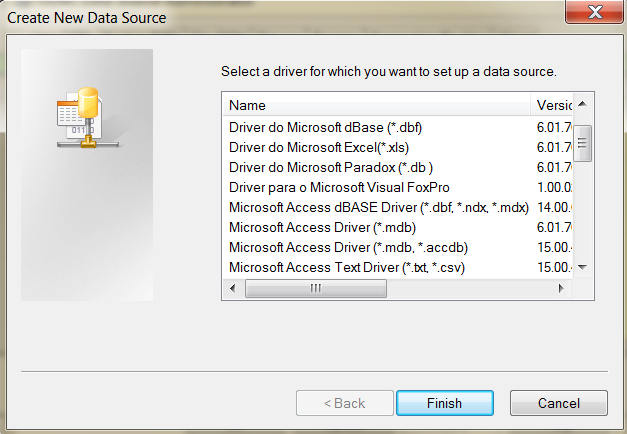This screenshot has width=627, height=434.
Task: Select Driver para o Microsoft Visual FoxPro
Action: [339, 188]
